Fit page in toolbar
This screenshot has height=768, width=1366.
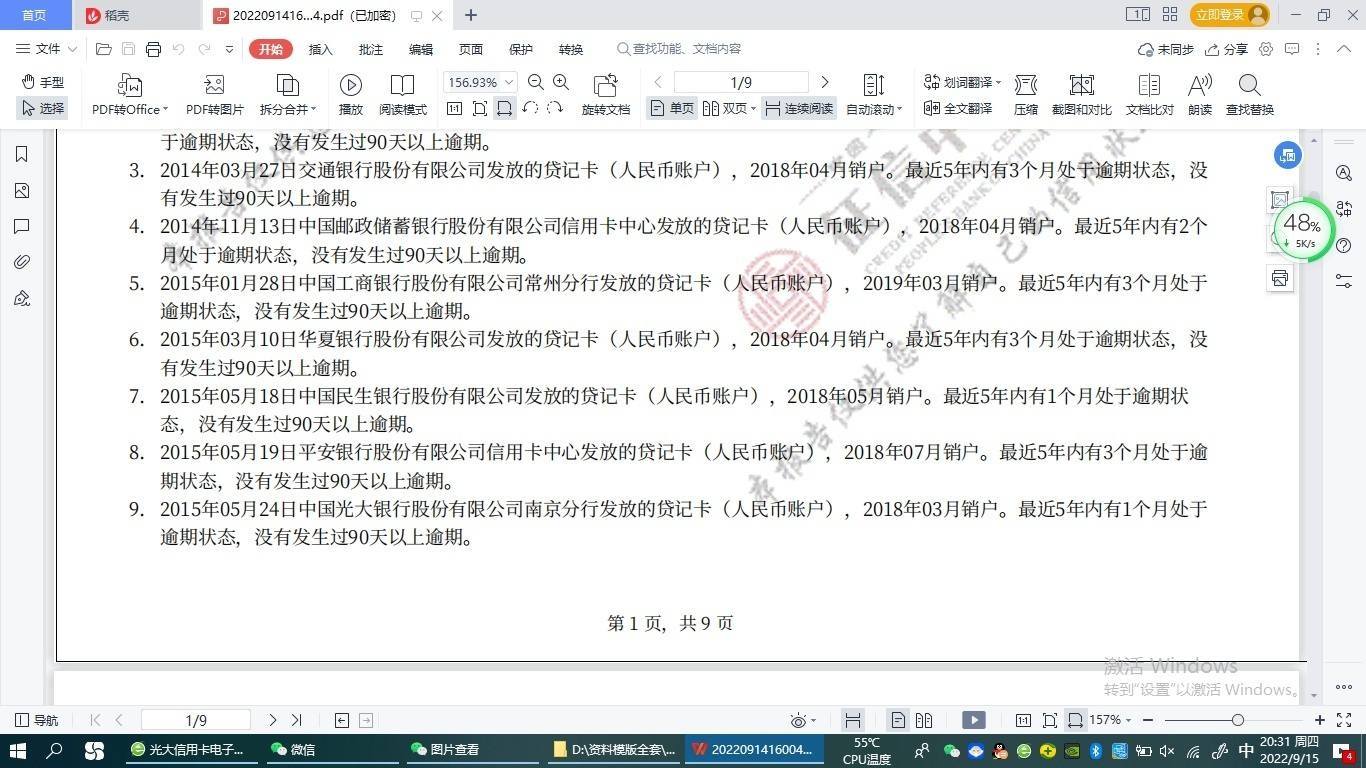(479, 108)
